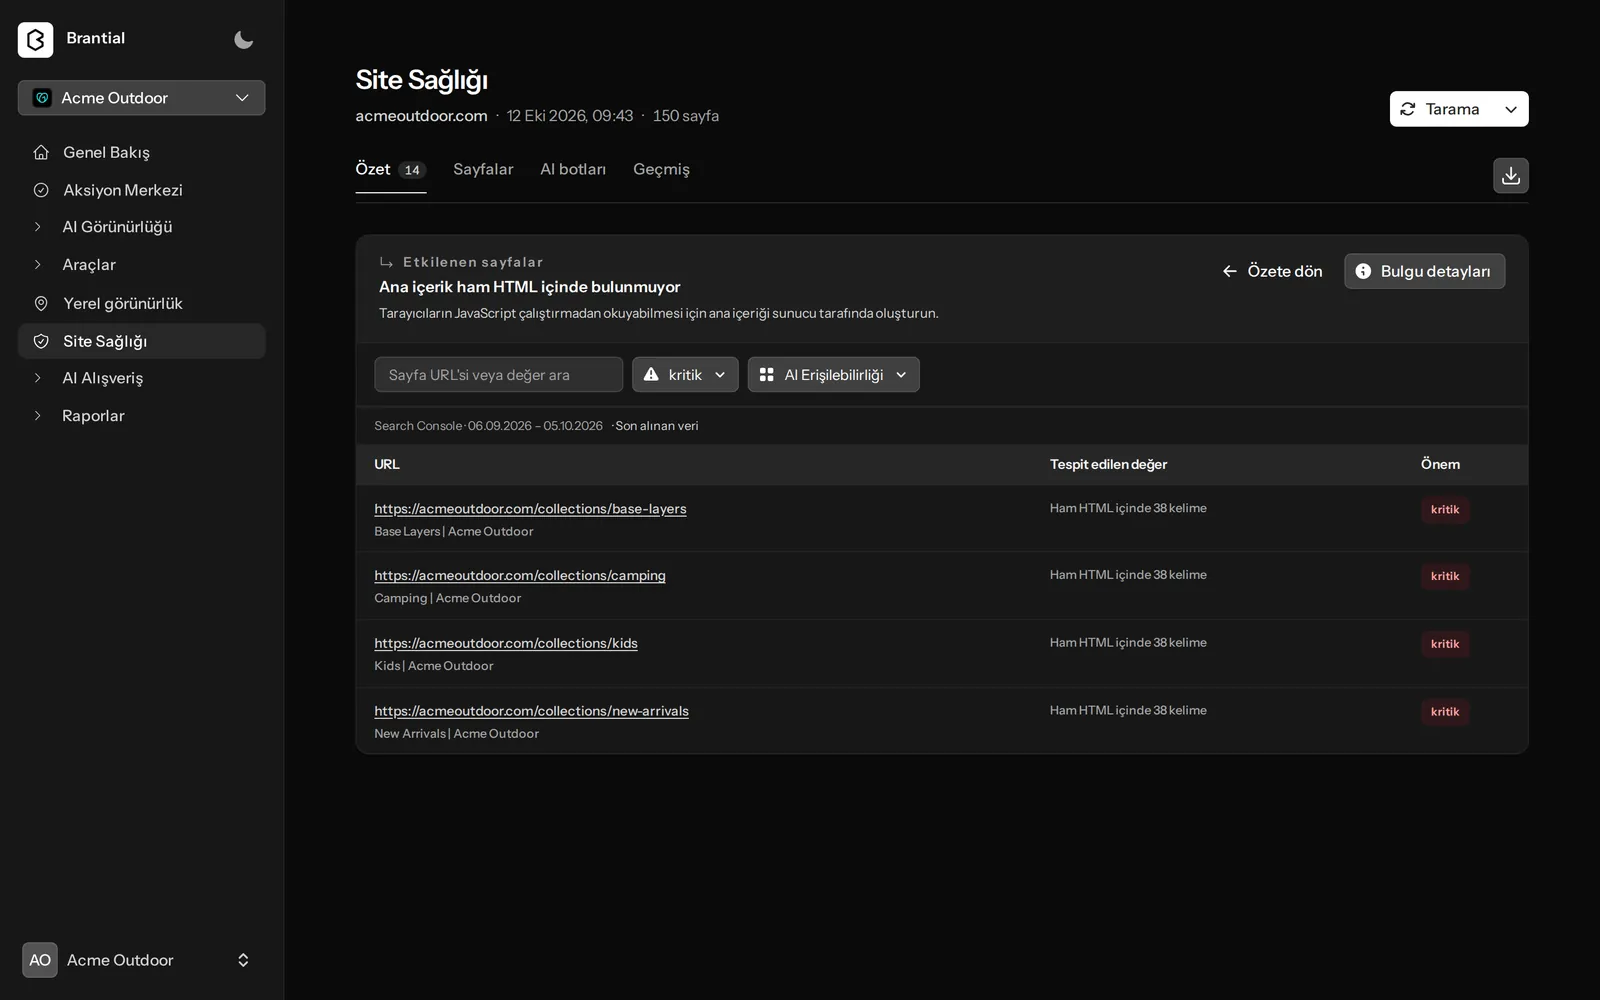This screenshot has height=1000, width=1600.
Task: Toggle dark mode moon icon
Action: [243, 39]
